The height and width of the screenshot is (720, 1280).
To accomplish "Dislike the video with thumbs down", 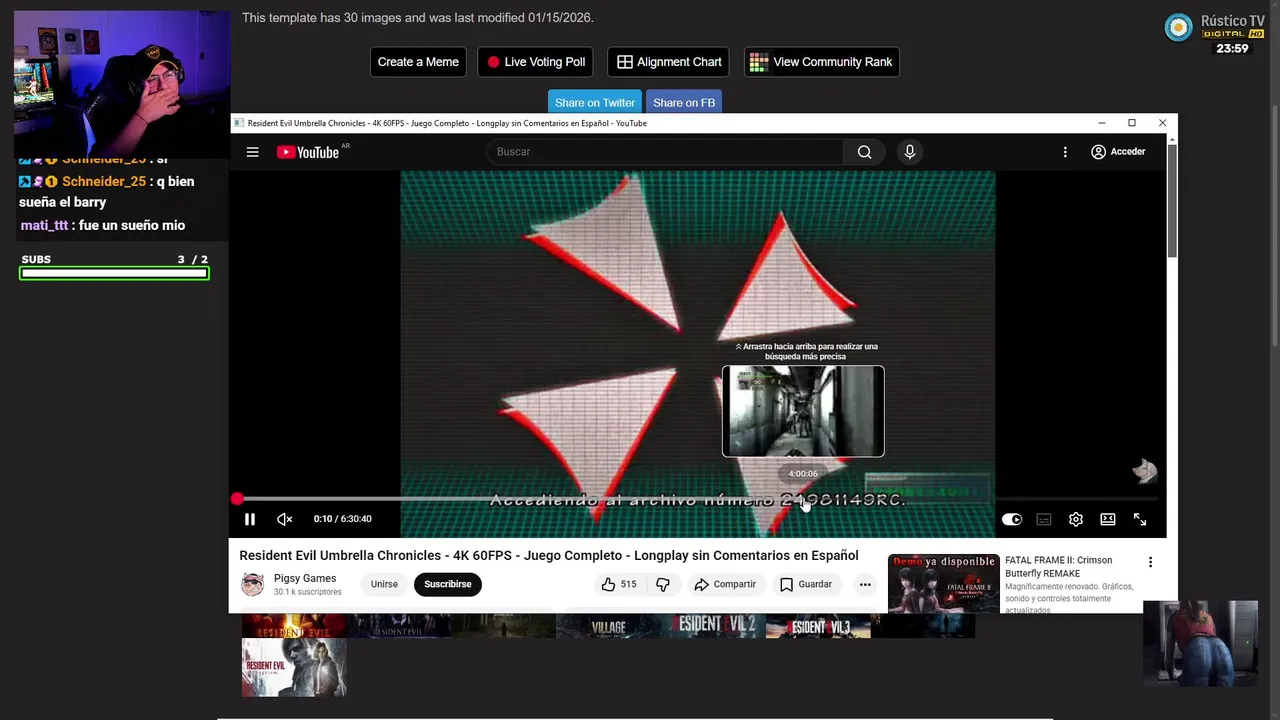I will click(x=663, y=584).
